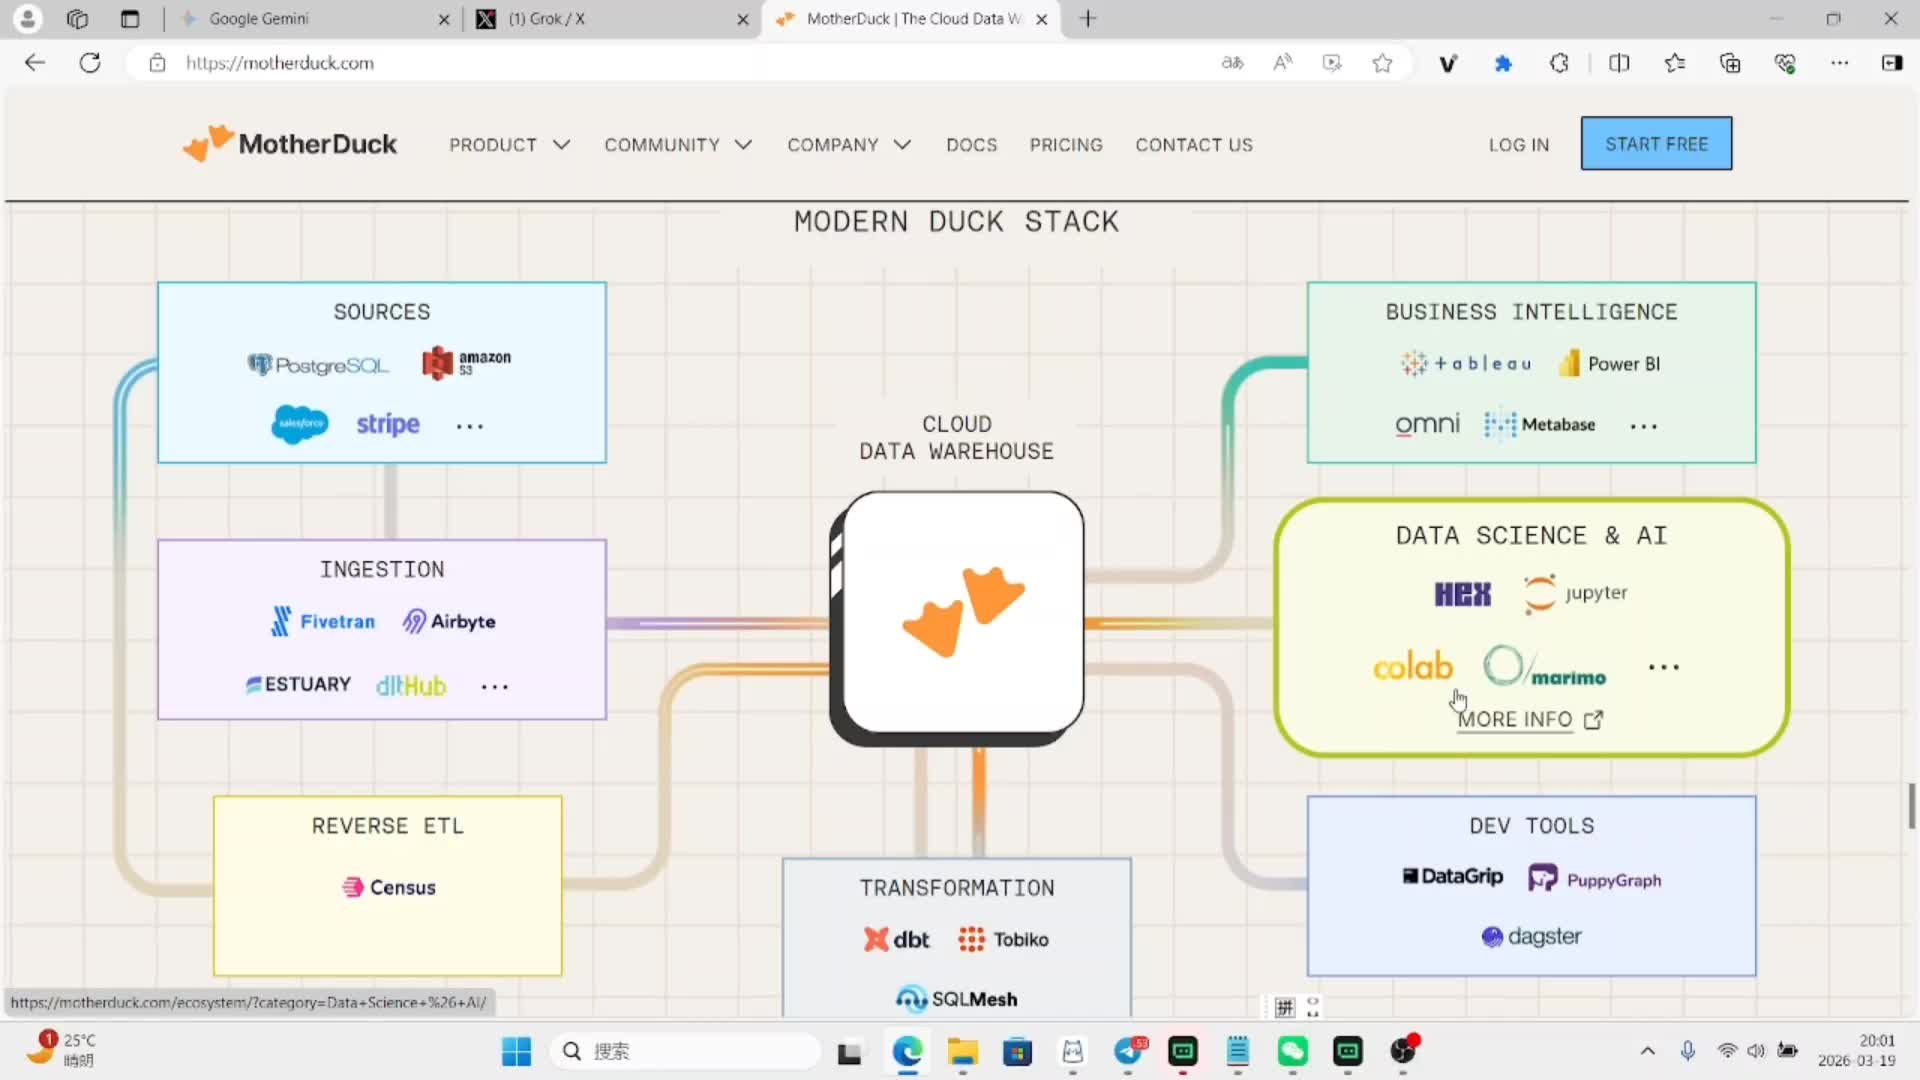1920x1080 pixels.
Task: Expand the PRODUCT dropdown menu
Action: point(509,145)
